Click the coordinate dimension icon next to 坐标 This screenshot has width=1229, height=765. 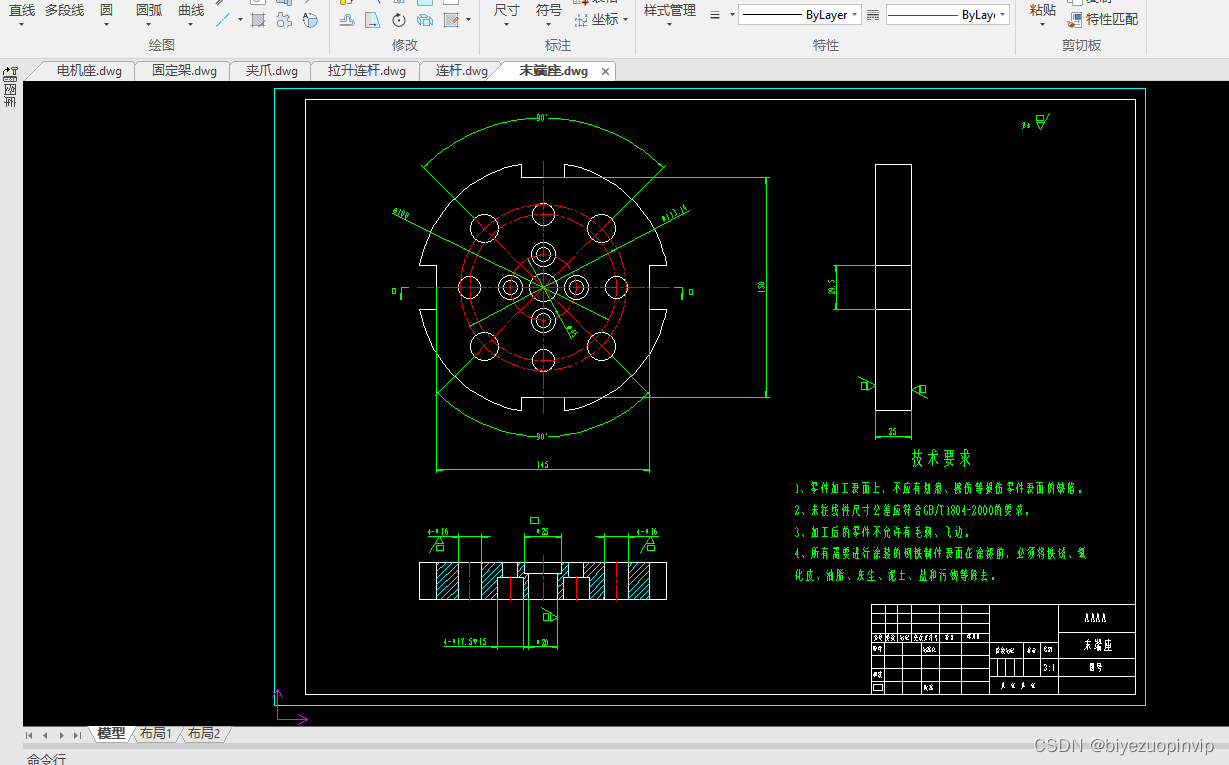581,20
